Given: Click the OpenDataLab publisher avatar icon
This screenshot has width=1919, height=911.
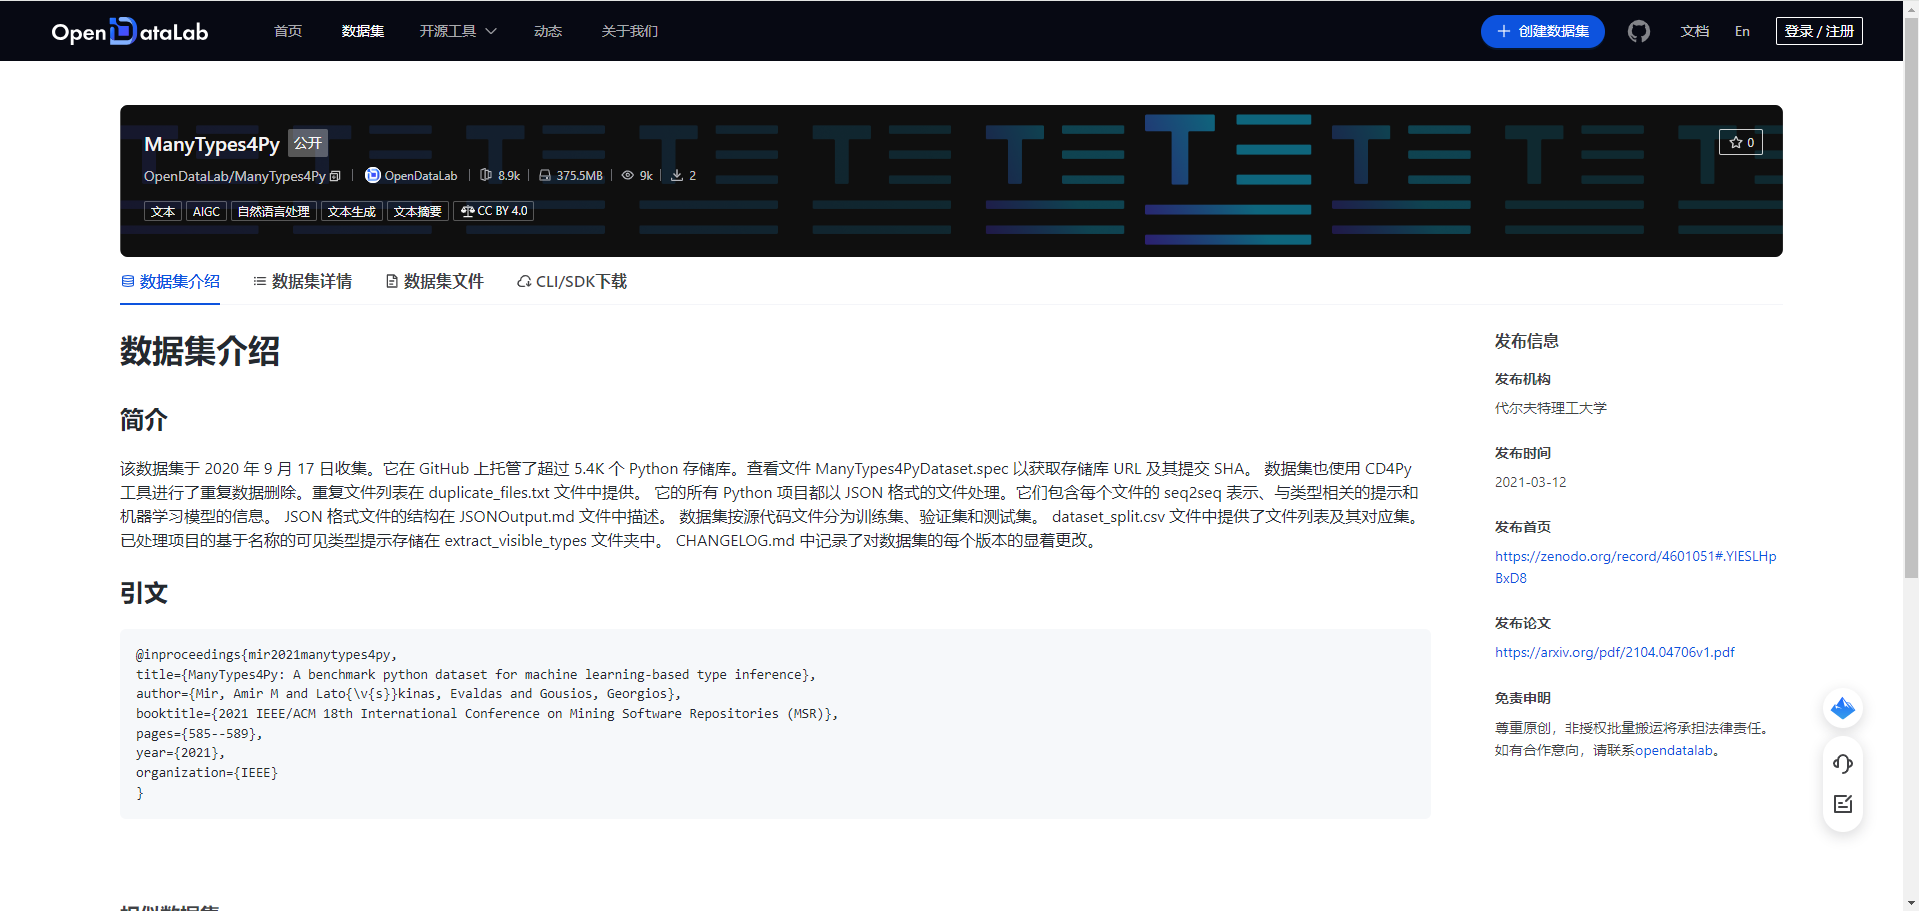Looking at the screenshot, I should click(373, 175).
